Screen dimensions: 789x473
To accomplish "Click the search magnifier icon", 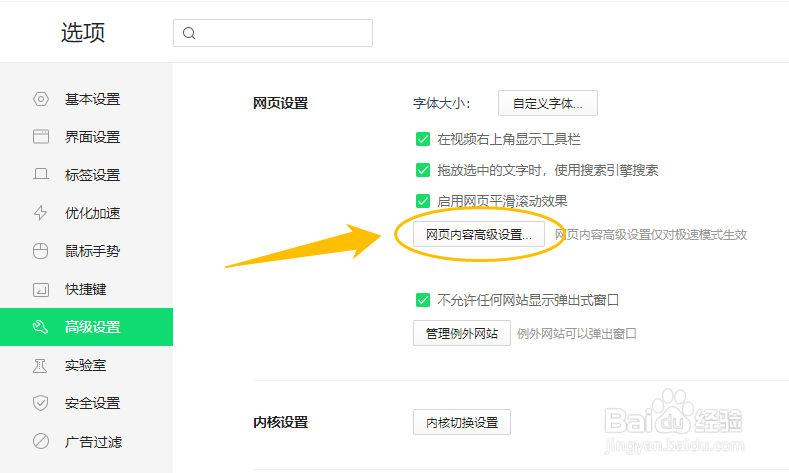I will (x=189, y=33).
